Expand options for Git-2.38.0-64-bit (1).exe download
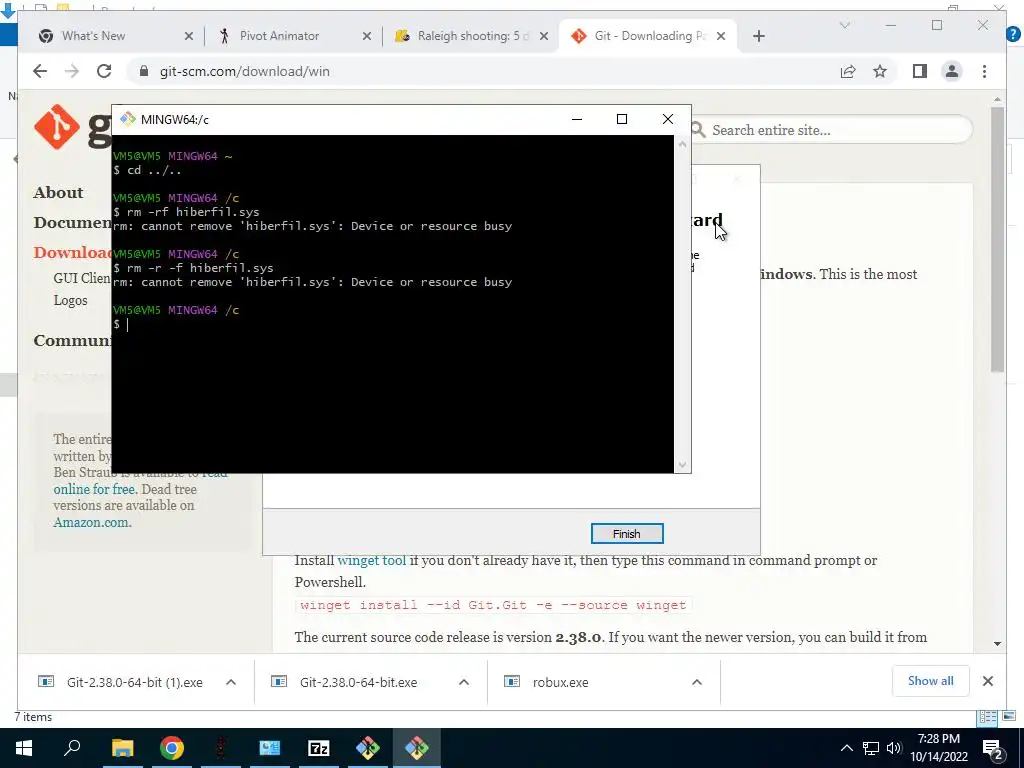1024x768 pixels. [x=231, y=682]
